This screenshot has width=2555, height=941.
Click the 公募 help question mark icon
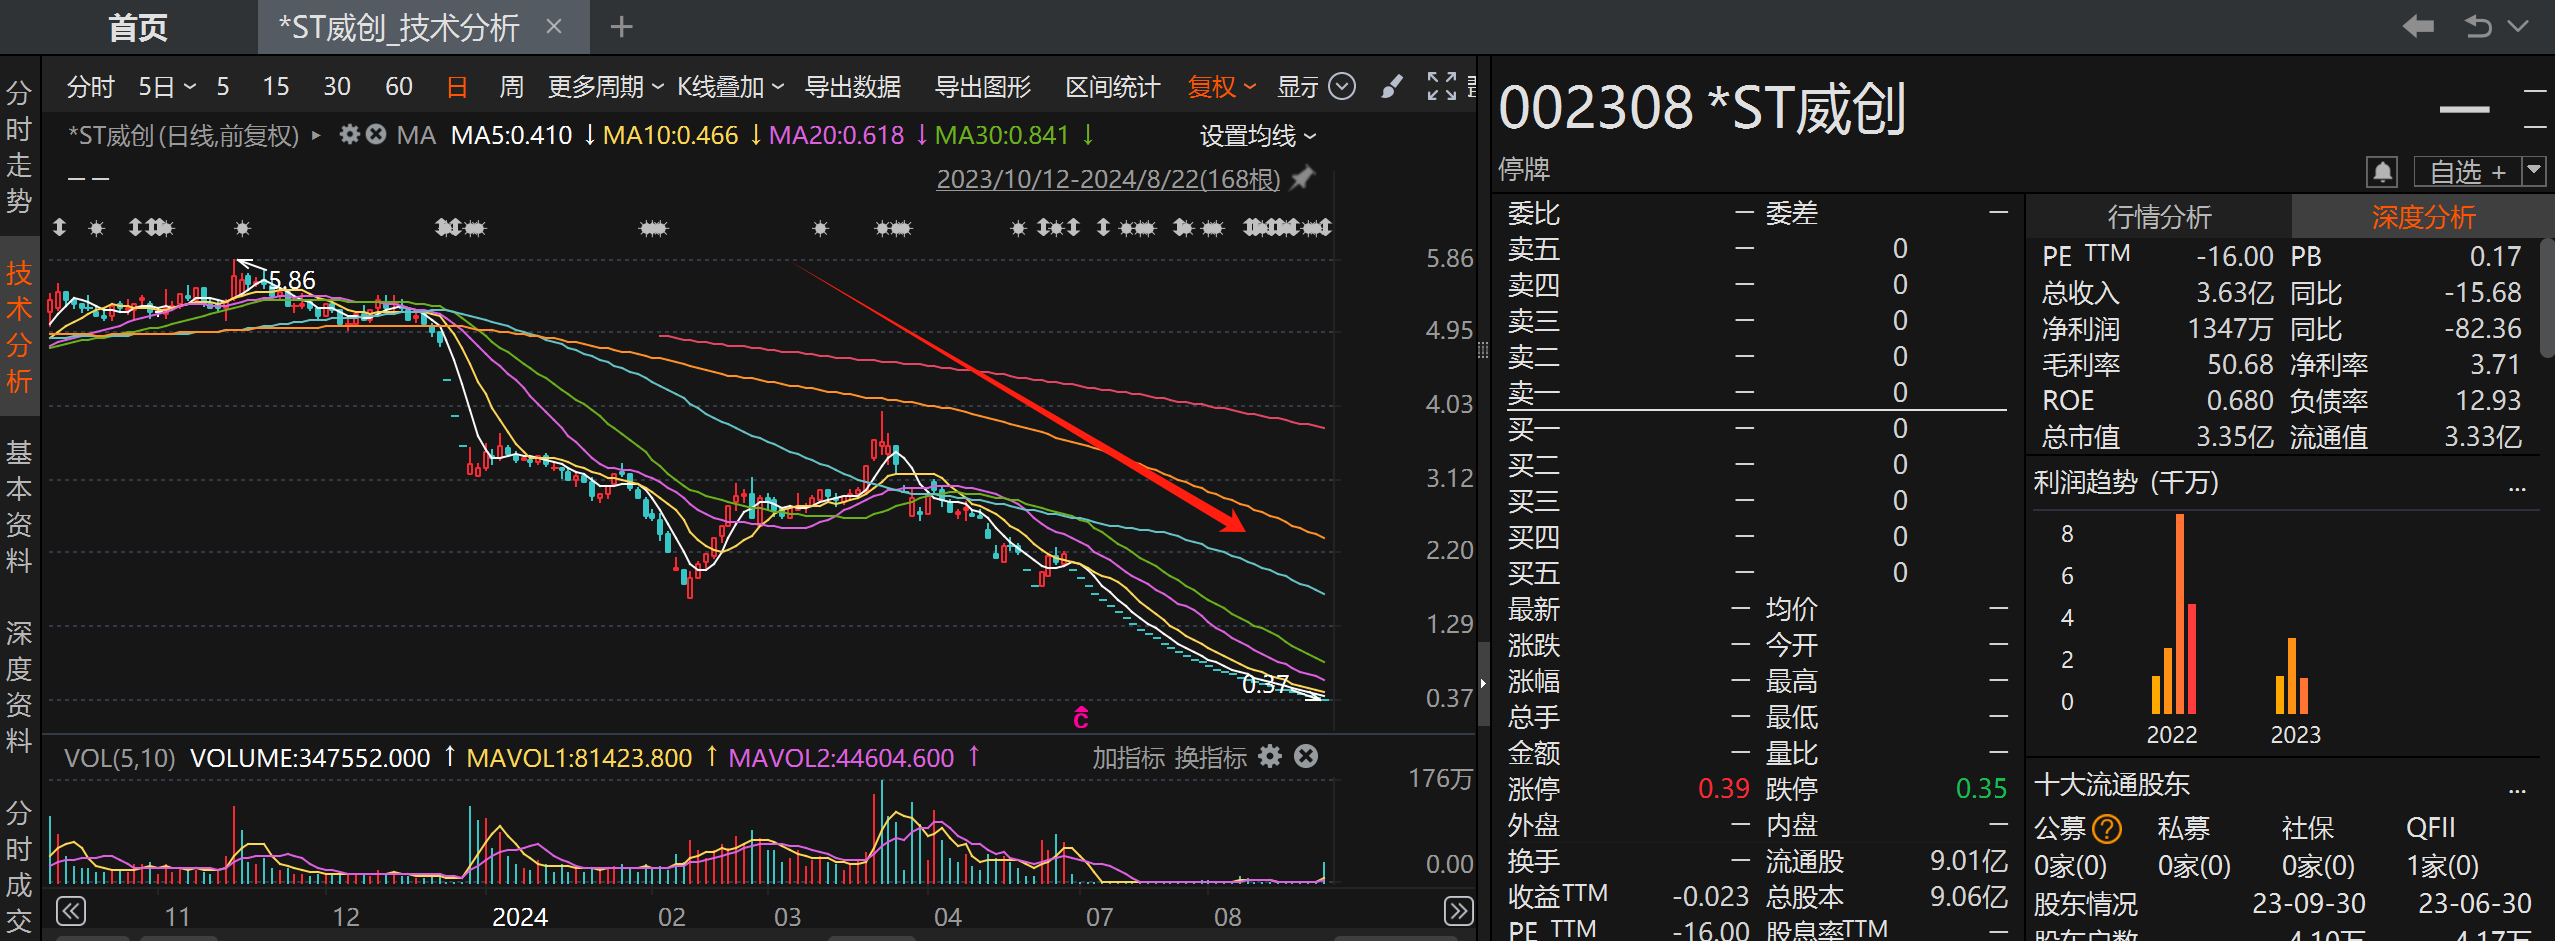pos(2107,829)
